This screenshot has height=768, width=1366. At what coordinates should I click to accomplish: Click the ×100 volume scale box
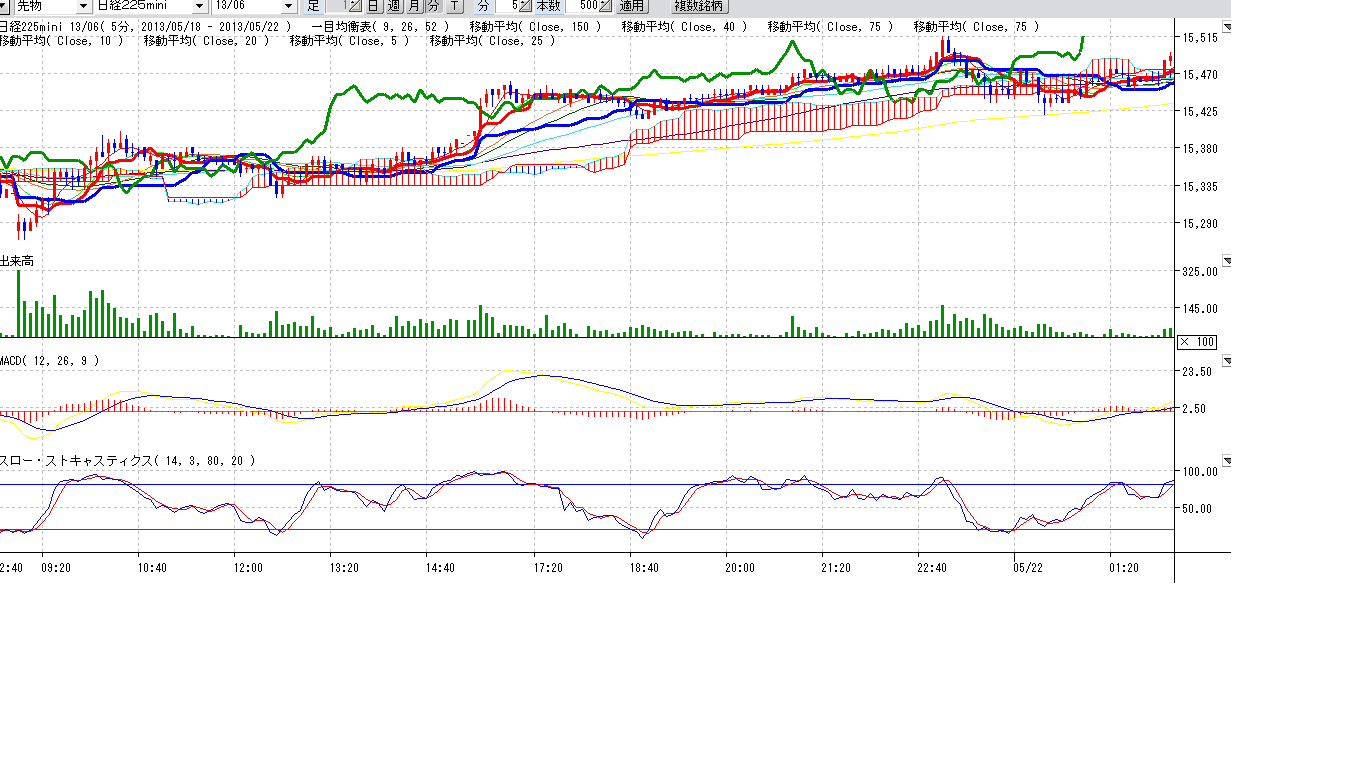pyautogui.click(x=1196, y=342)
